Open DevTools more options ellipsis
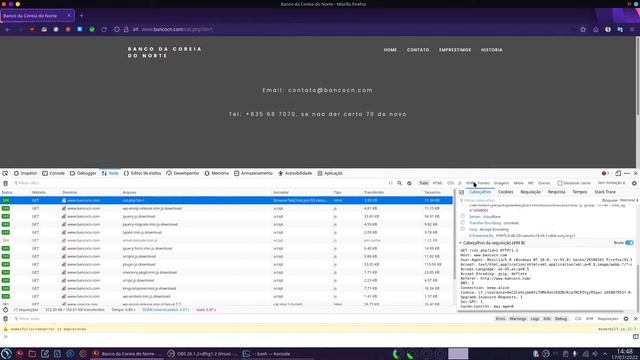 tap(627, 173)
